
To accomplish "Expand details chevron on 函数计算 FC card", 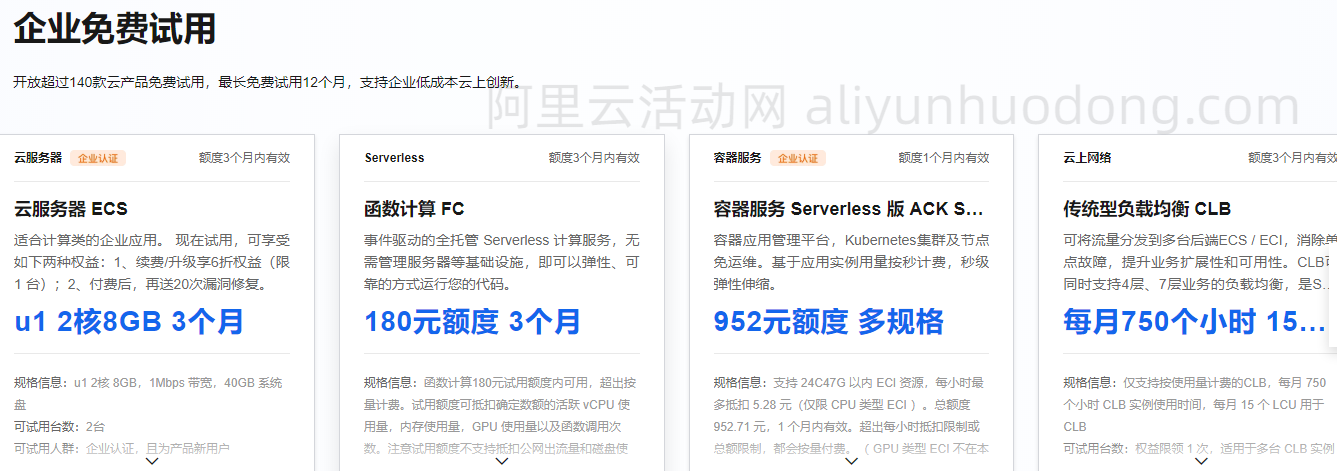I will (502, 462).
